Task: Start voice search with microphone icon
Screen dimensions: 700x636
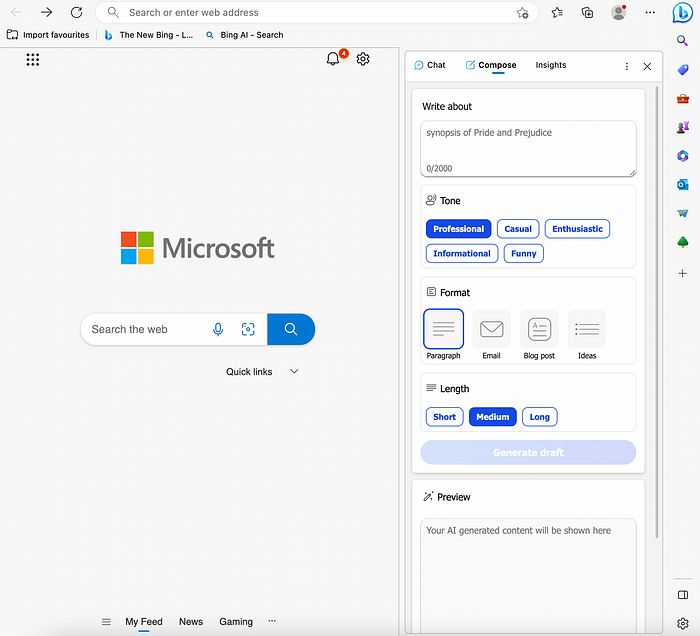Action: (218, 329)
